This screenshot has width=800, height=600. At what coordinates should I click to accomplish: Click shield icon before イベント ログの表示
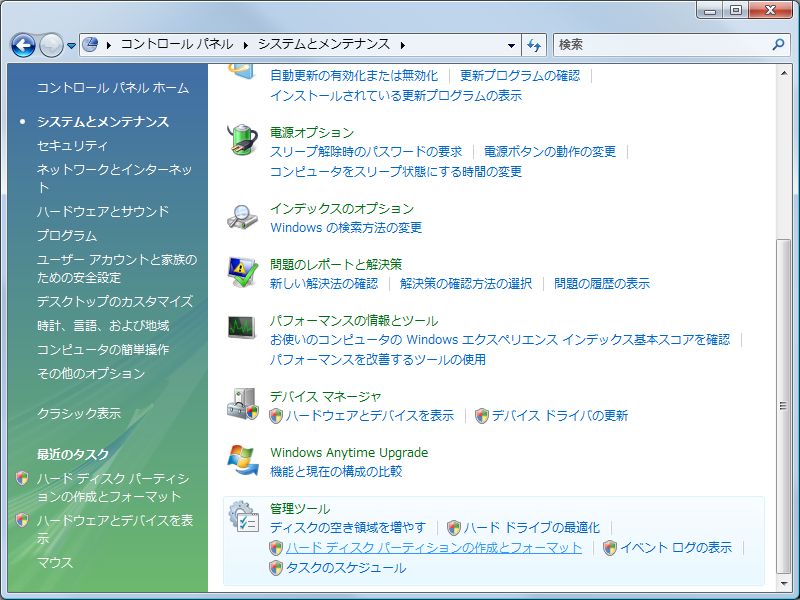point(610,548)
